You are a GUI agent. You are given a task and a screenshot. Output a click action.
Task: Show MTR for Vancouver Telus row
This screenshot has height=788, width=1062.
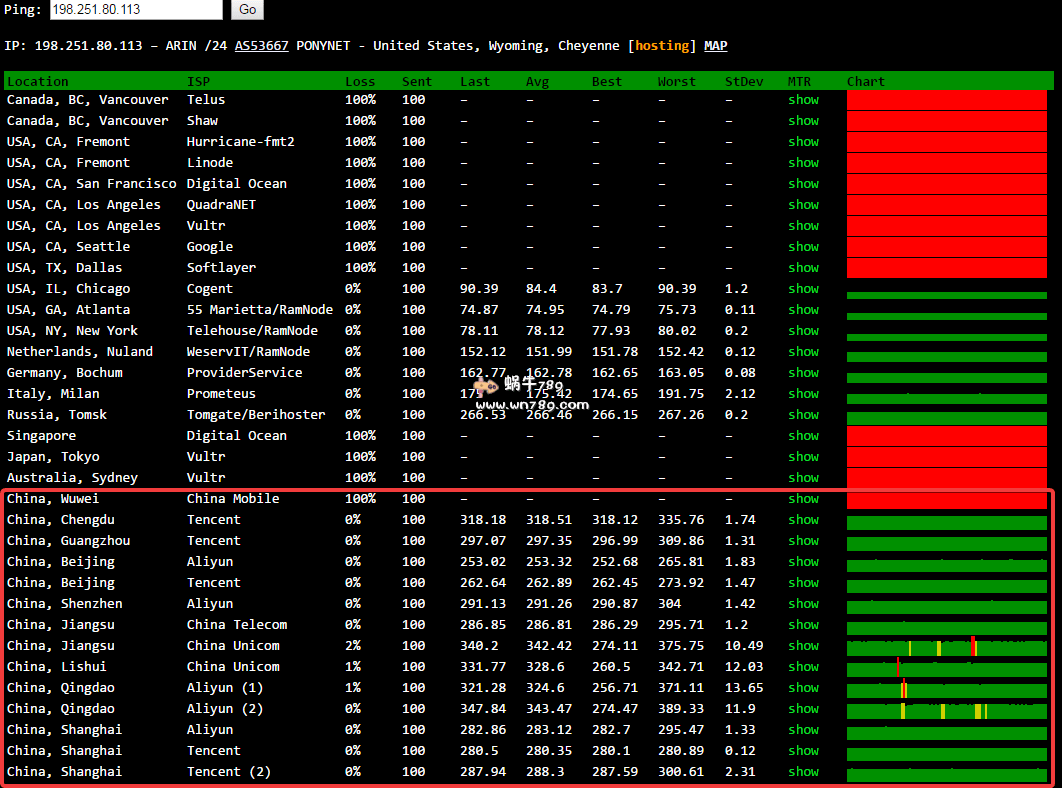point(803,100)
